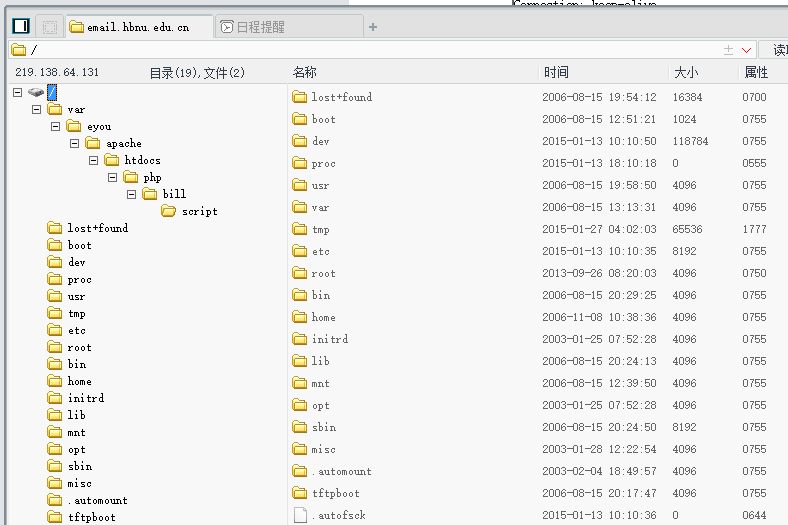Select opt folder icon in file list
Viewport: 788px width, 525px height.
(300, 405)
